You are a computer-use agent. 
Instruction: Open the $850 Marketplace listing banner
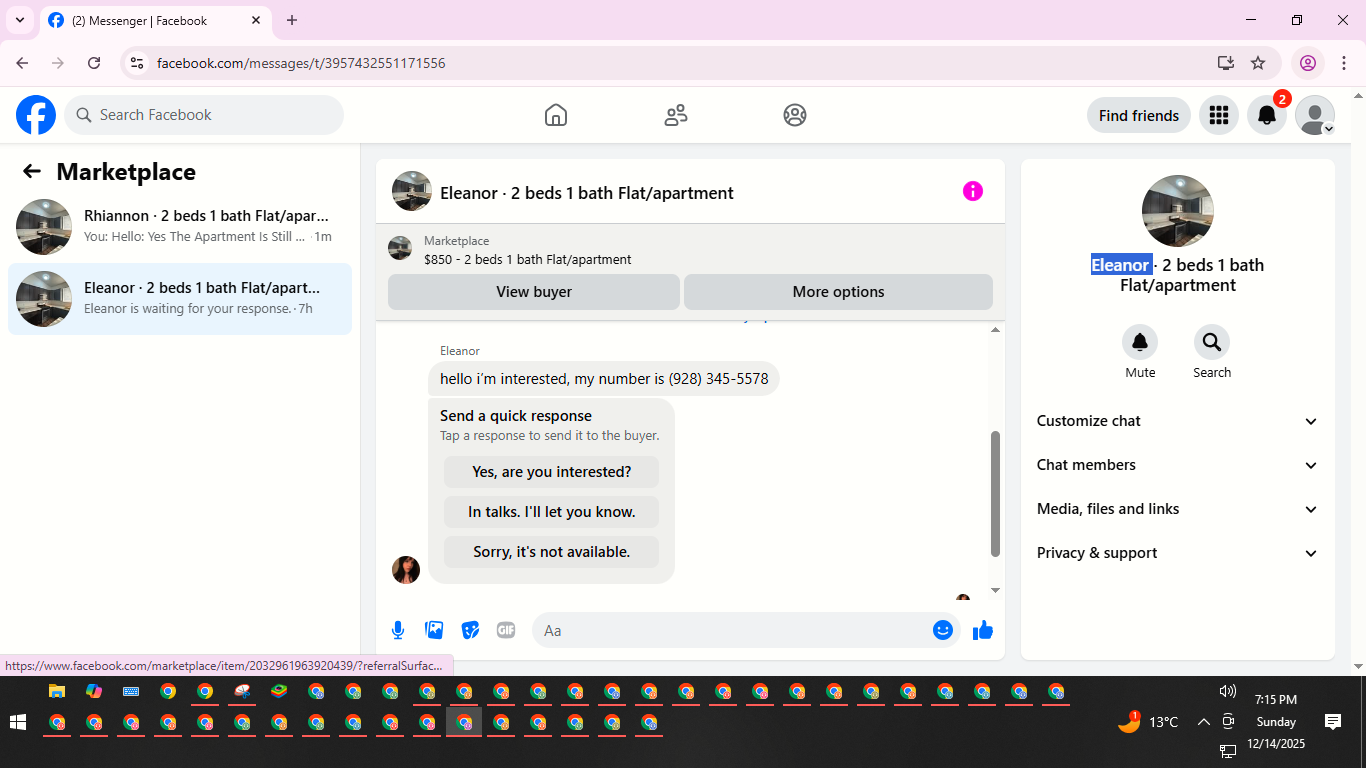point(690,250)
